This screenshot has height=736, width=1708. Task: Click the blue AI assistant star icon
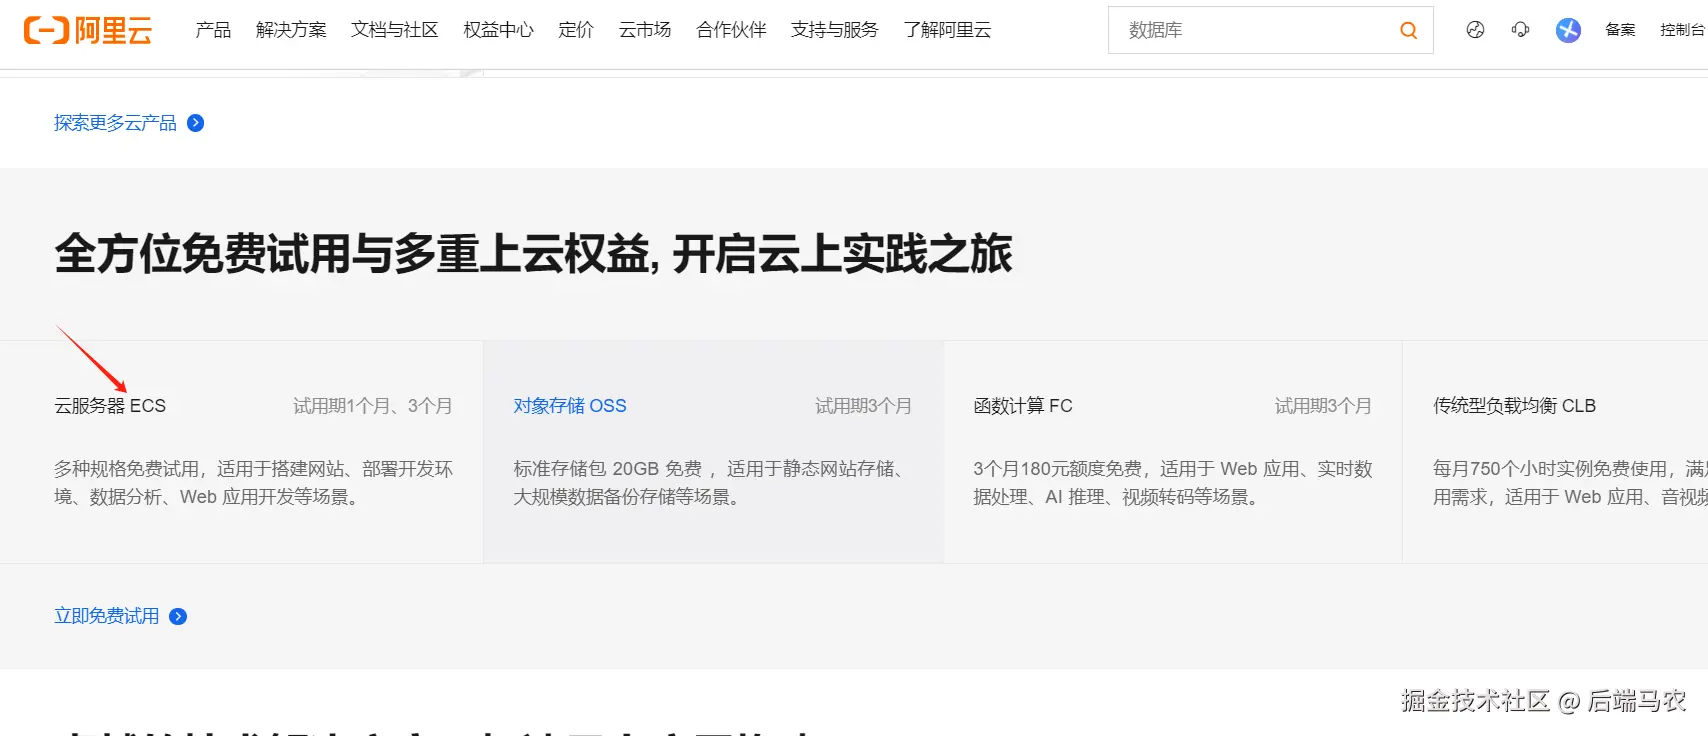coord(1568,30)
